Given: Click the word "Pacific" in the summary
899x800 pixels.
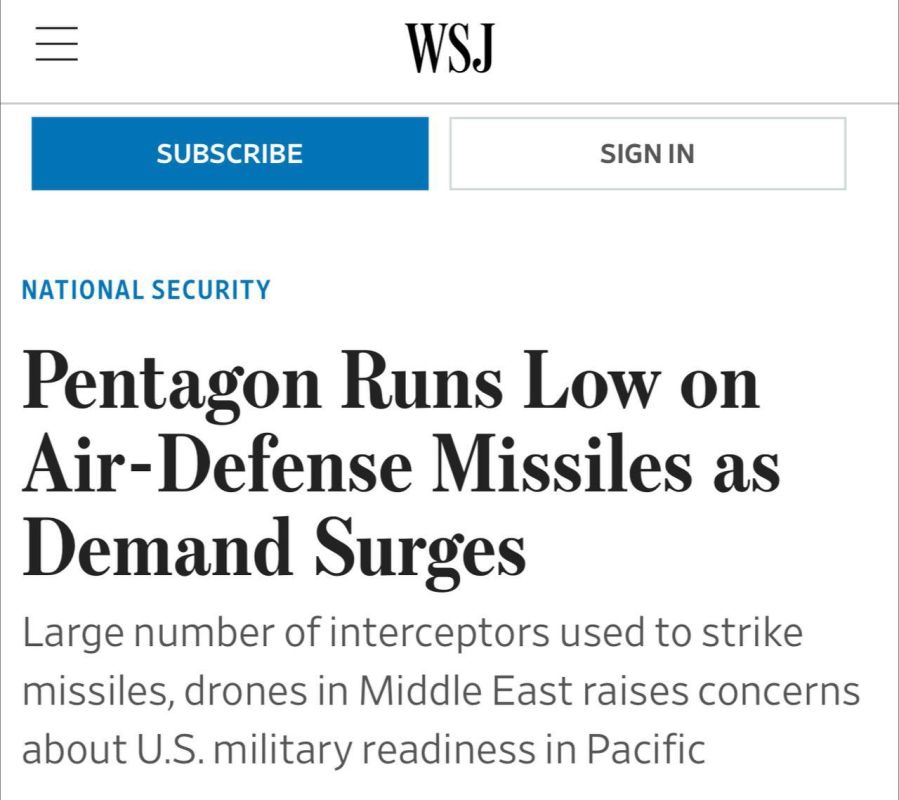Looking at the screenshot, I should click(x=644, y=749).
